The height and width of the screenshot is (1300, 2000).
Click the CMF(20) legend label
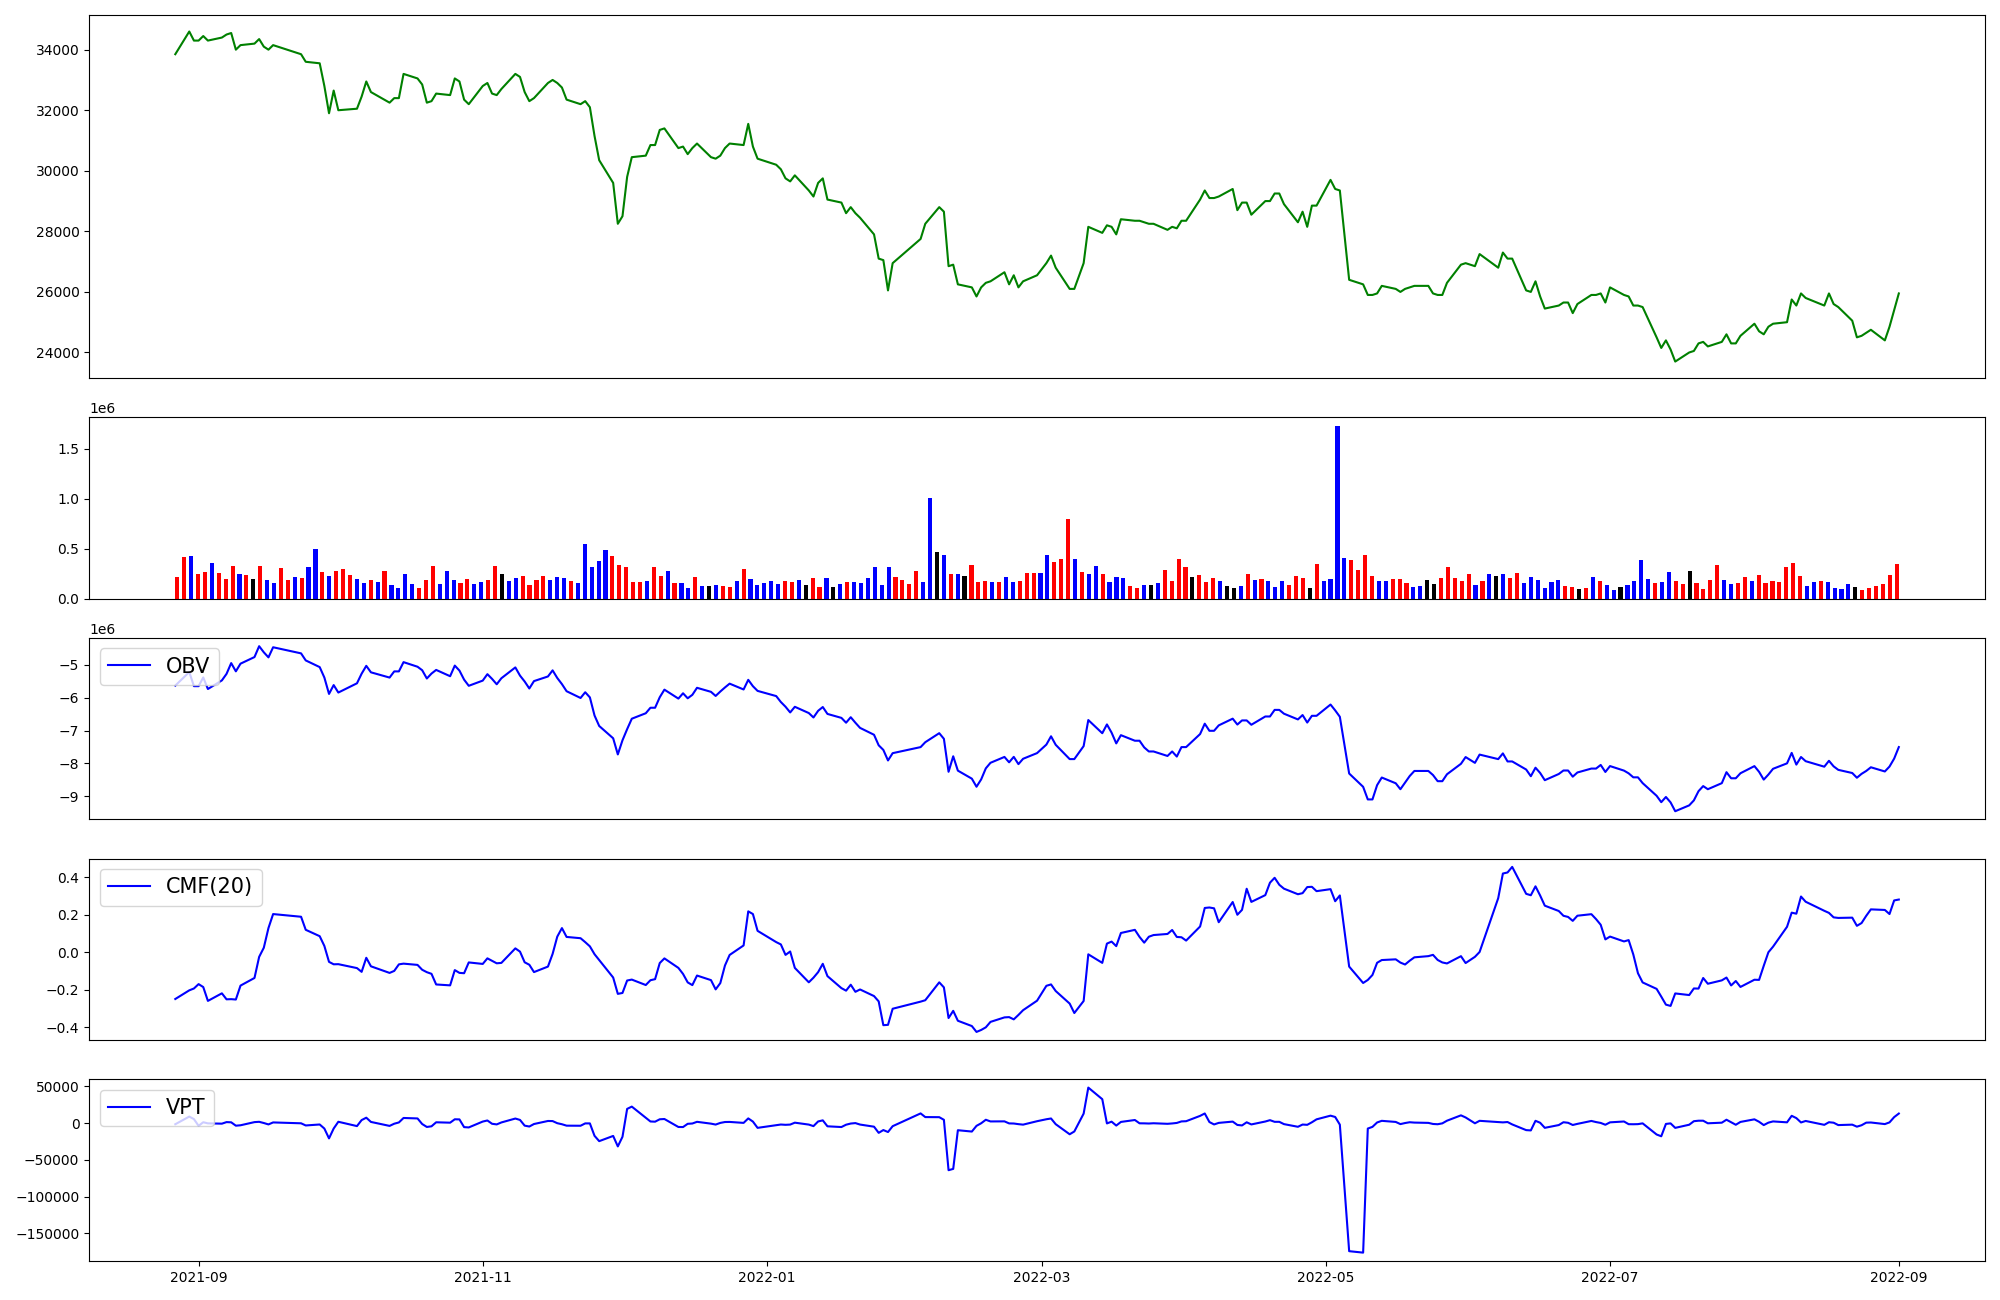point(208,887)
